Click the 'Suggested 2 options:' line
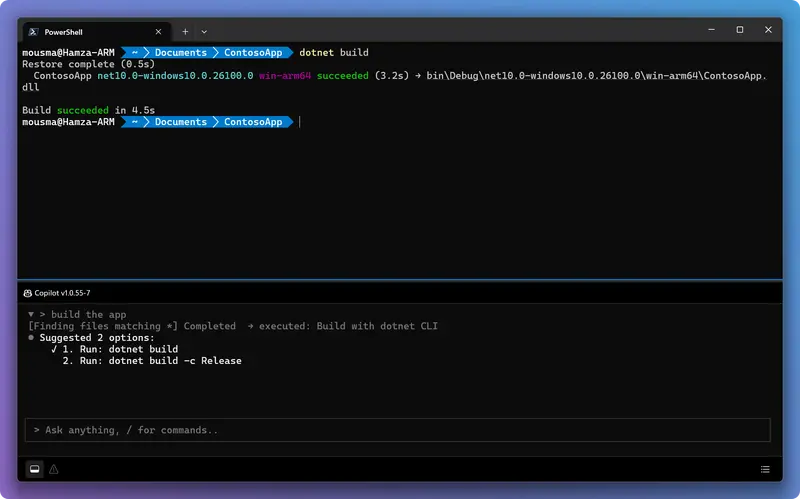 (97, 338)
